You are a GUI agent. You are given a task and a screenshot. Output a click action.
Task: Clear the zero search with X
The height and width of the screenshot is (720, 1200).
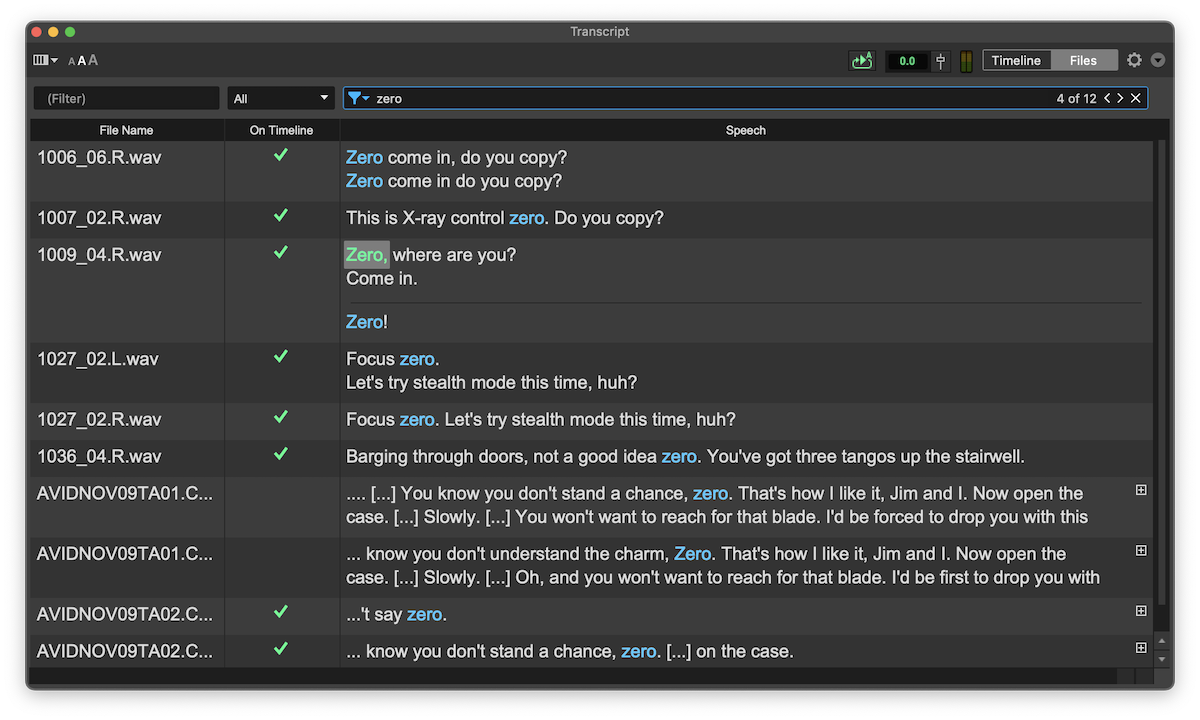(1136, 98)
